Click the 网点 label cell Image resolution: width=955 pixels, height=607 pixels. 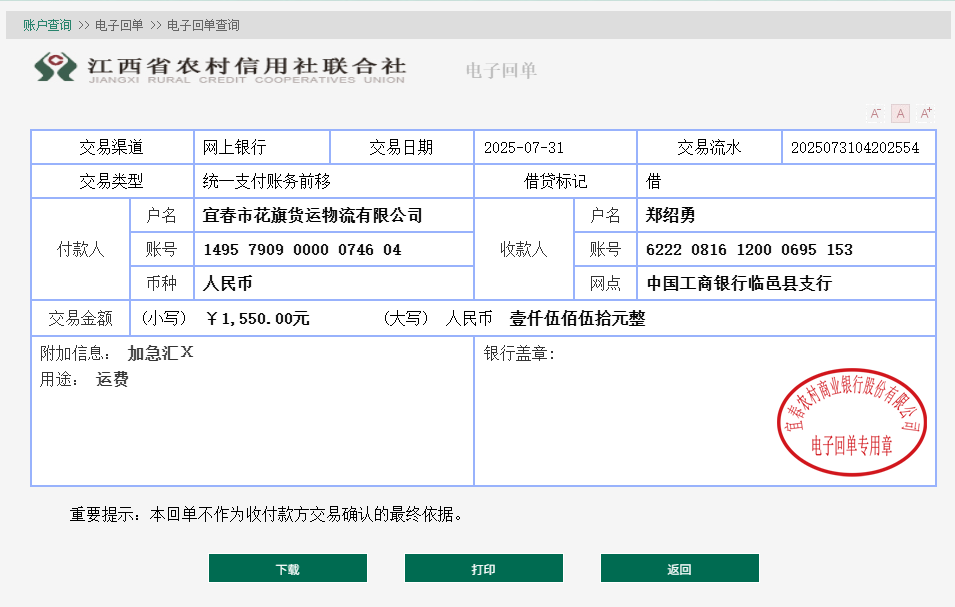[x=605, y=284]
